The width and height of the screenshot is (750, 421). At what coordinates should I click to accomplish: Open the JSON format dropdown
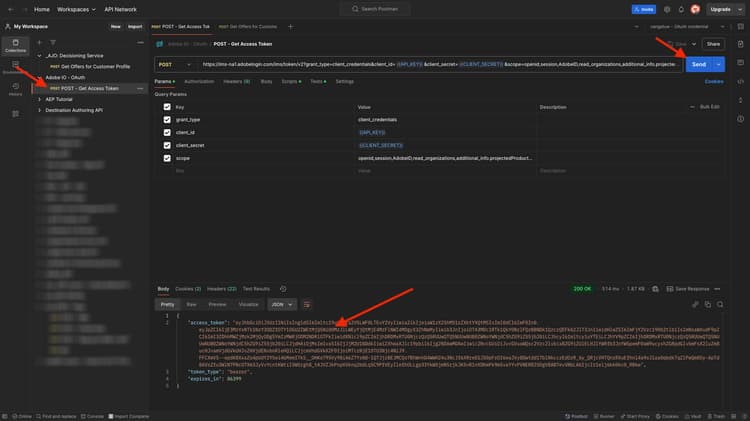pos(282,305)
